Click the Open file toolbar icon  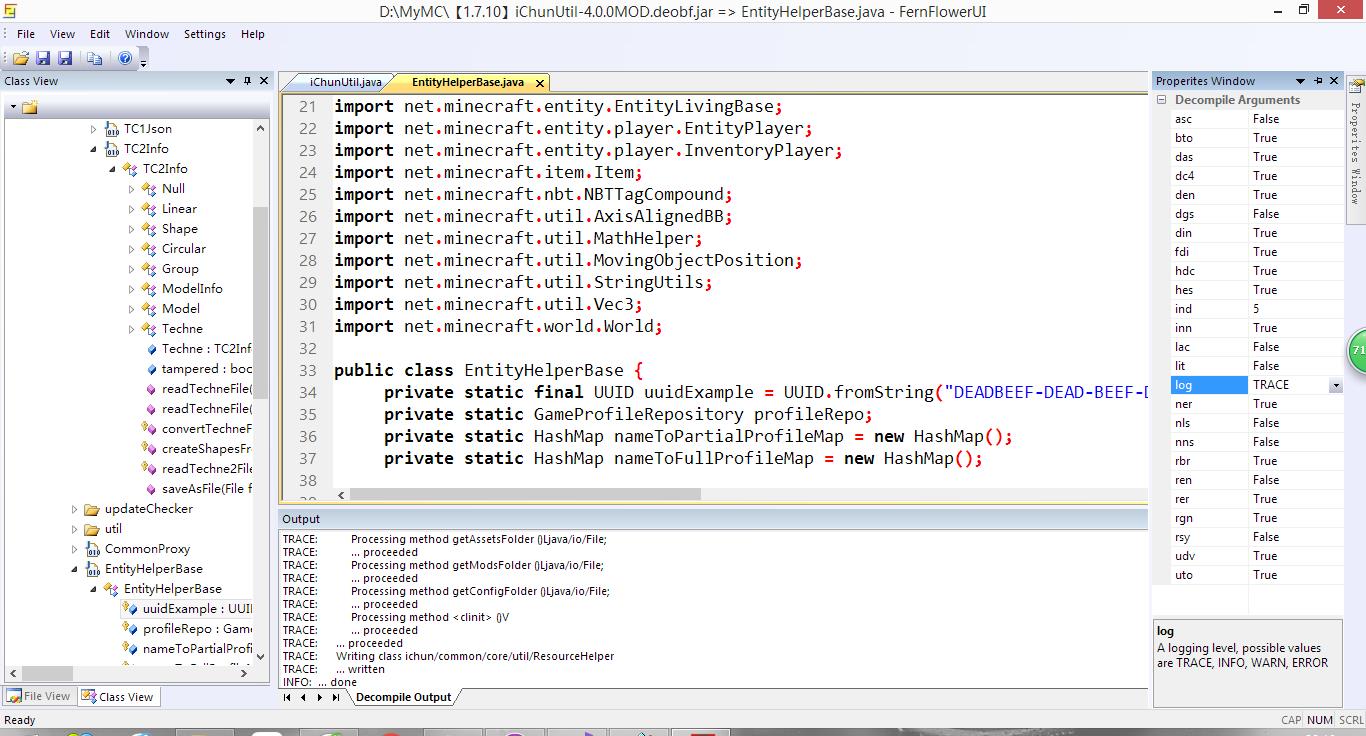tap(20, 59)
